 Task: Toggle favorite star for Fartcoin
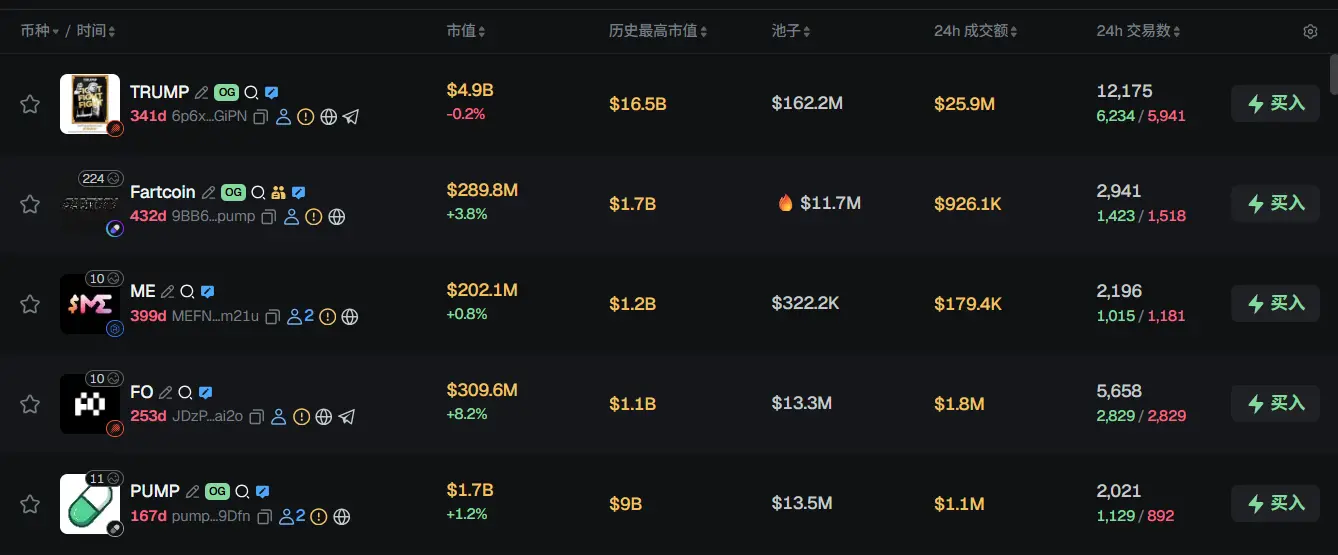click(30, 204)
